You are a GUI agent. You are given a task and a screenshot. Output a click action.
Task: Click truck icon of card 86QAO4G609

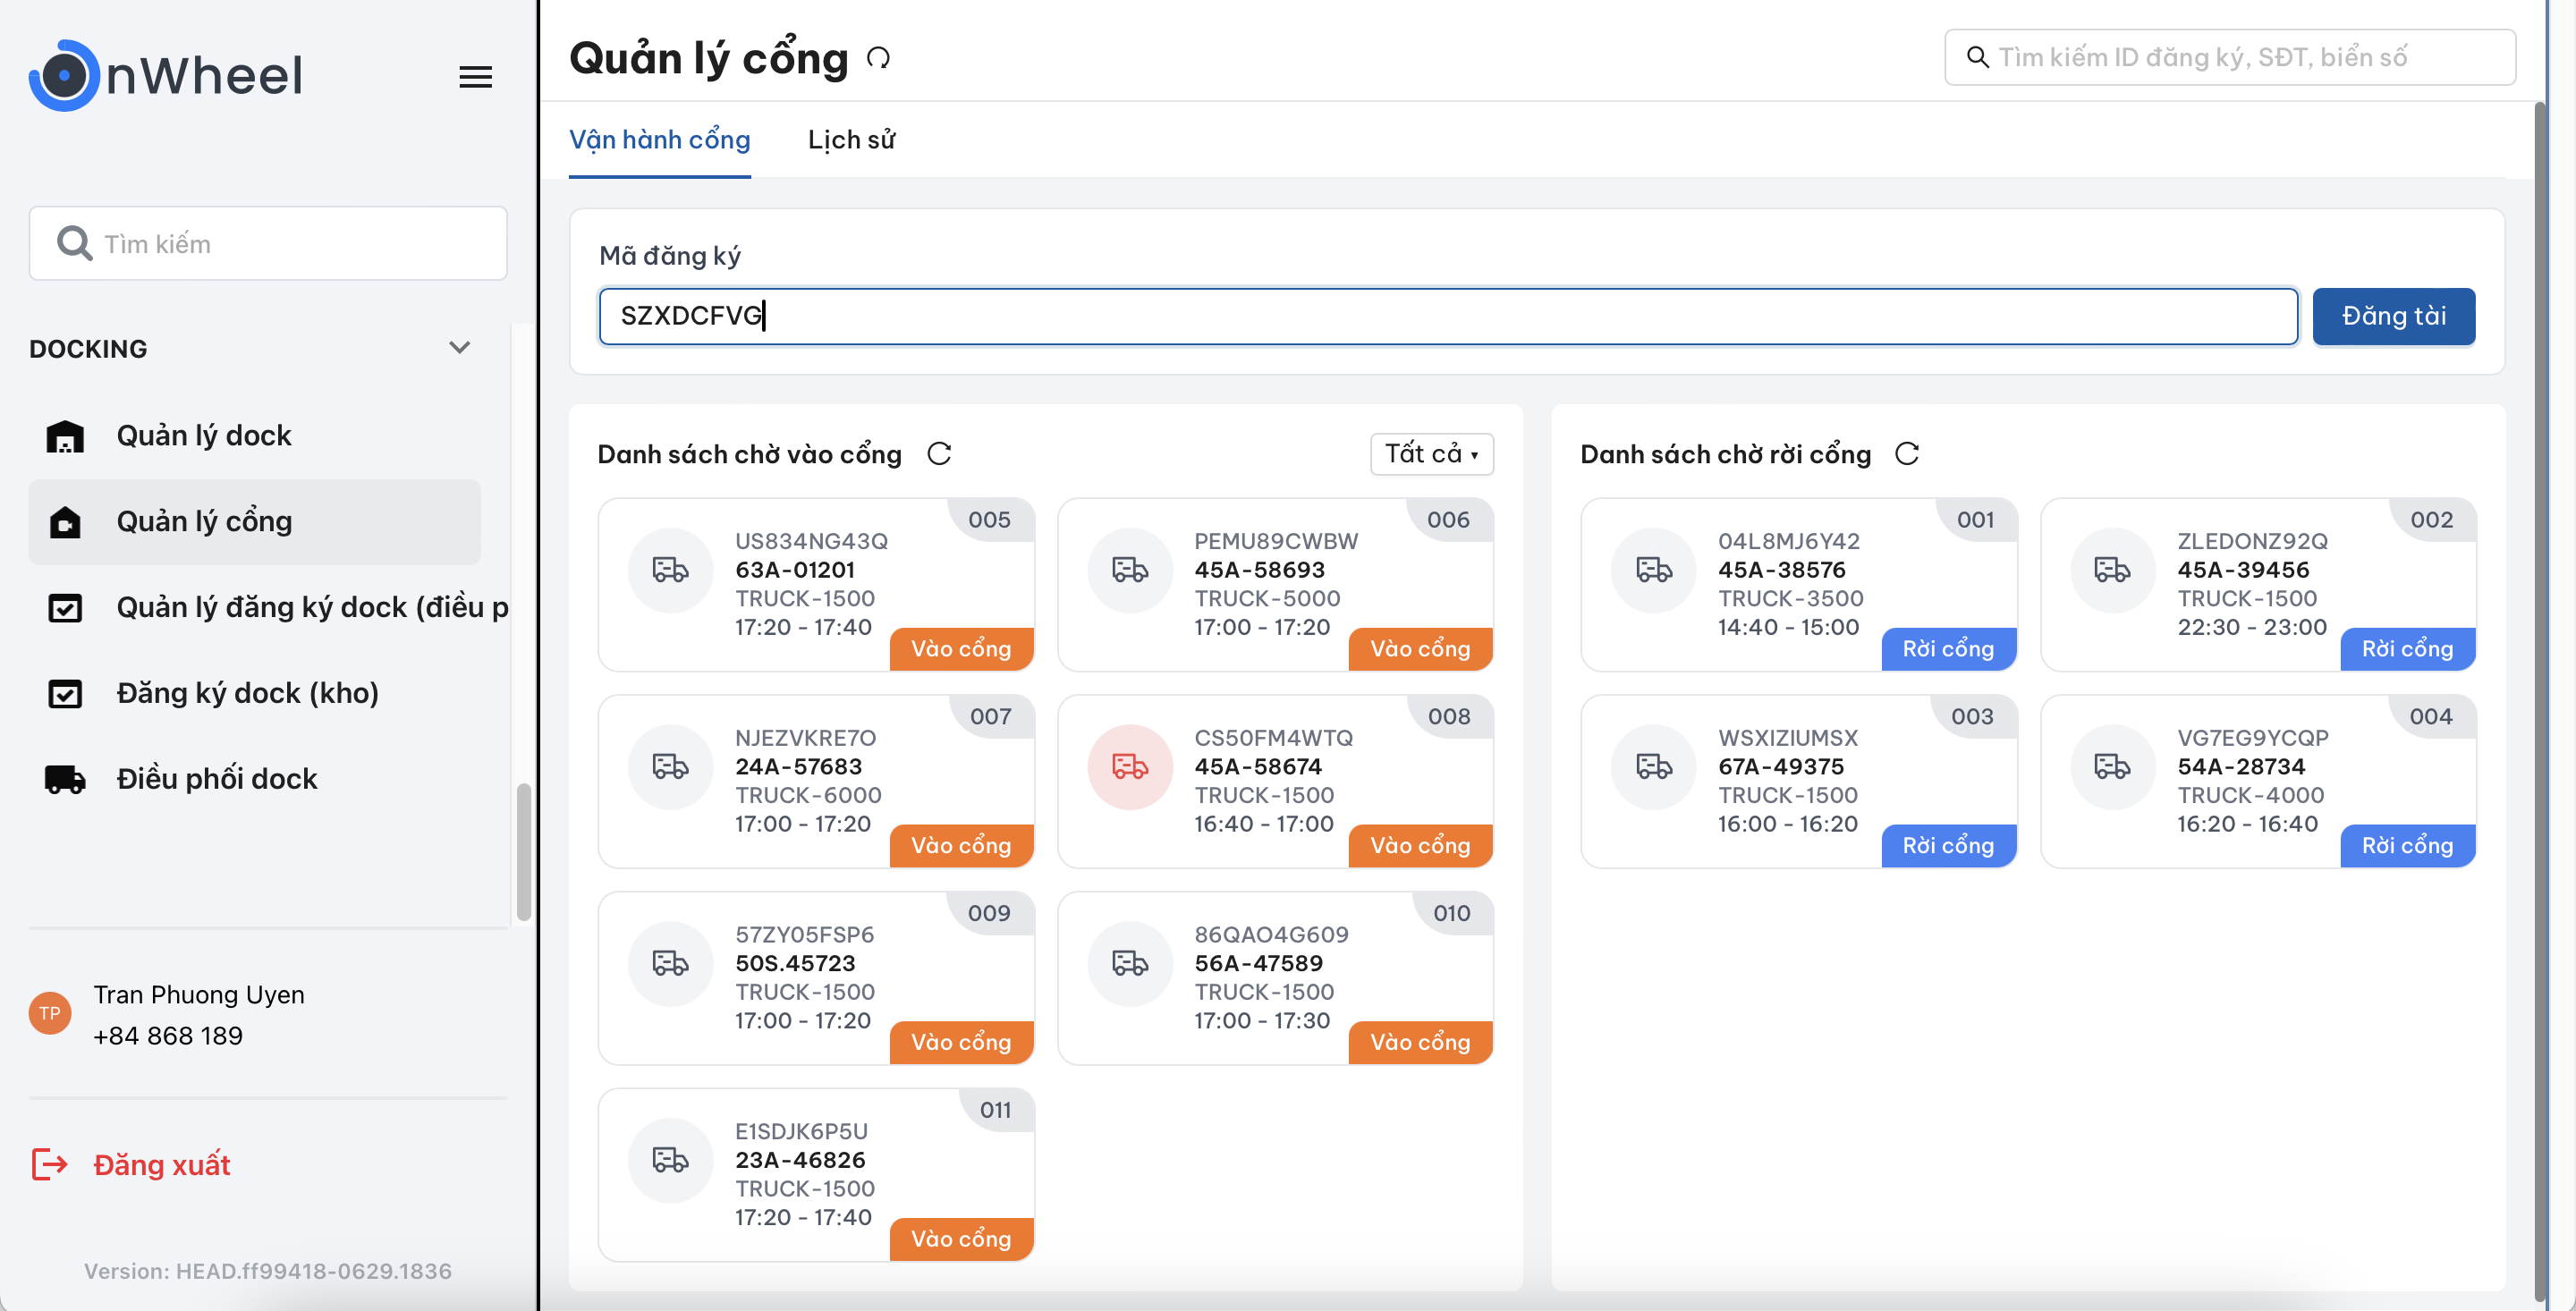pos(1130,964)
